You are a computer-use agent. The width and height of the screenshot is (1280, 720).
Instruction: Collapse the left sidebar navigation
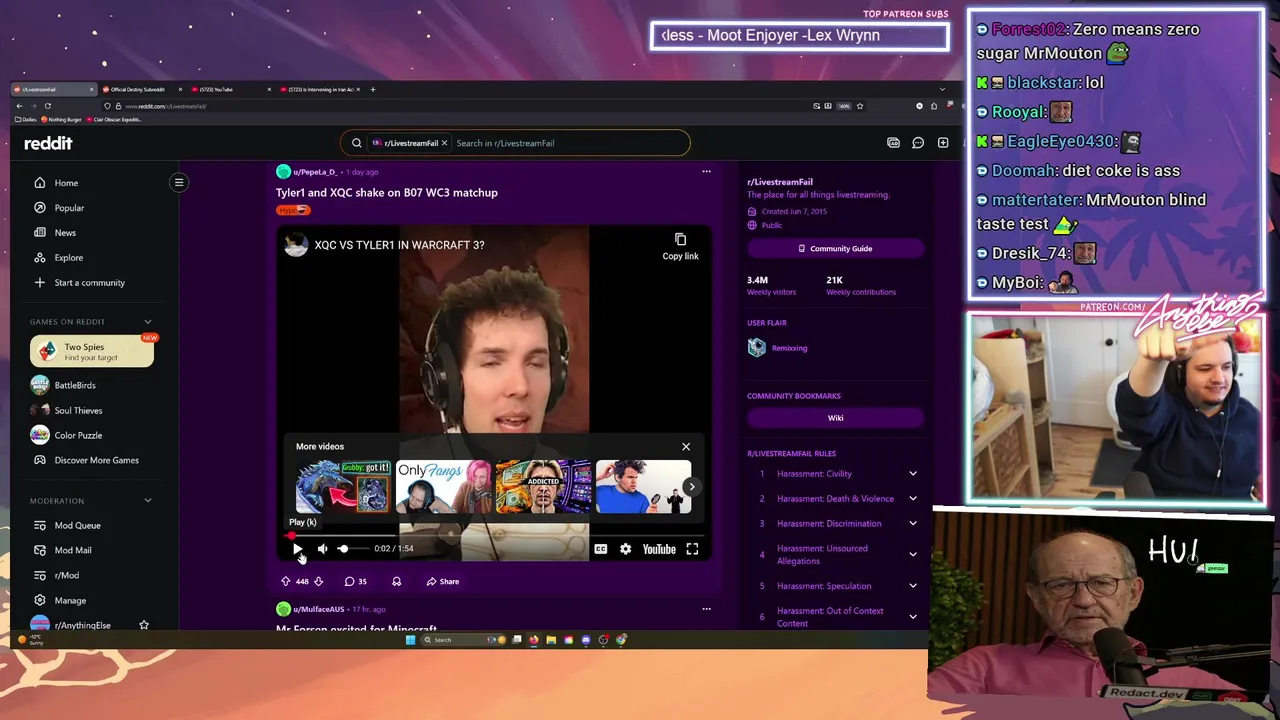pyautogui.click(x=179, y=182)
